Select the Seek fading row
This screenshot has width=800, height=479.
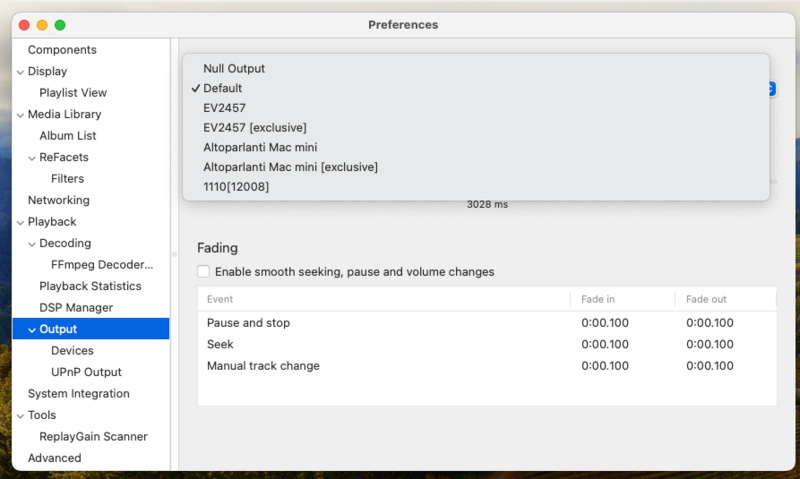click(220, 345)
